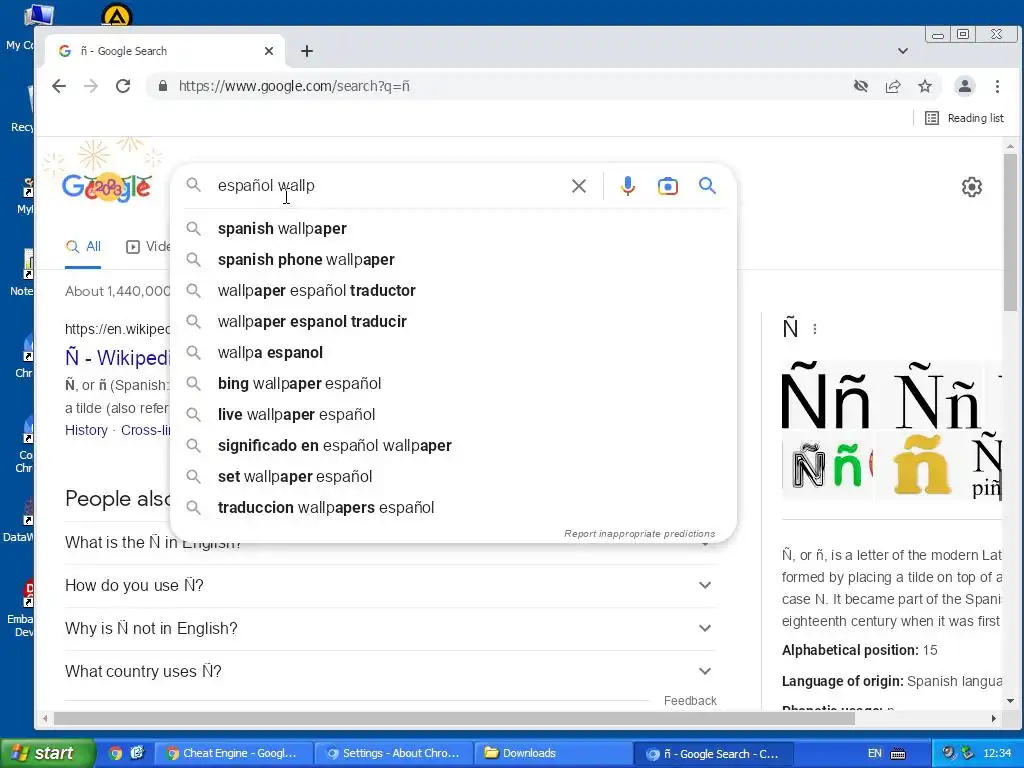Open the Reading list panel
The width and height of the screenshot is (1024, 768).
point(964,118)
